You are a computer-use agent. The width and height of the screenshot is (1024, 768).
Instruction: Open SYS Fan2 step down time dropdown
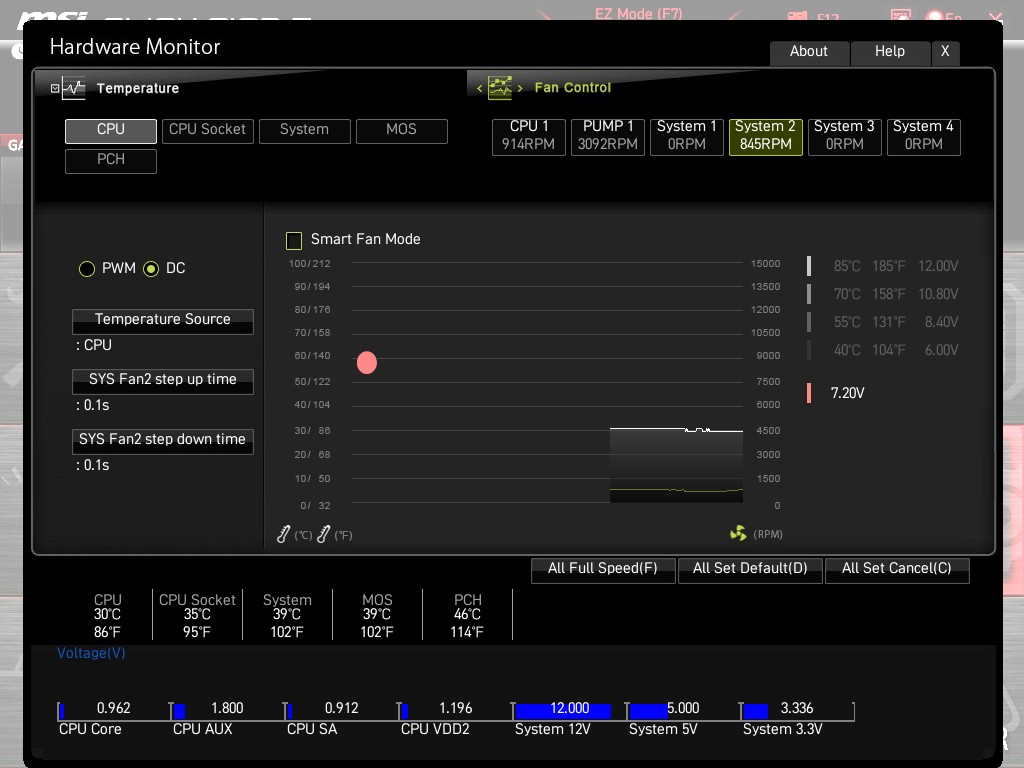pos(162,441)
